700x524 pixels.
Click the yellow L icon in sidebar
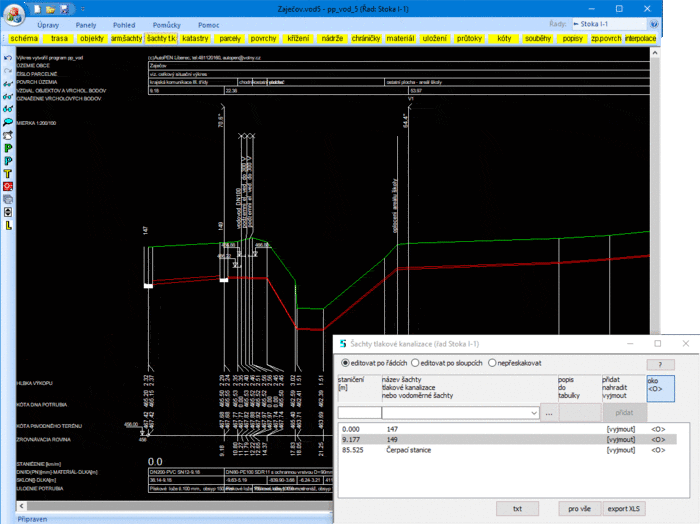coord(9,226)
